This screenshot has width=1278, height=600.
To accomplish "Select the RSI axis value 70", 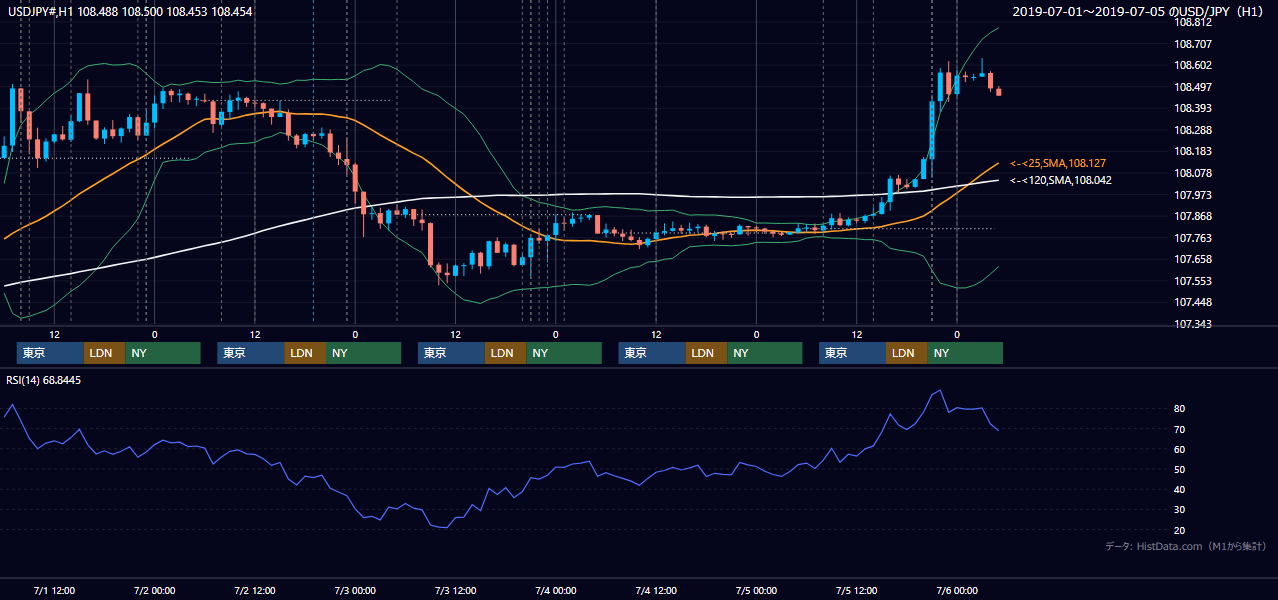I will point(1180,429).
